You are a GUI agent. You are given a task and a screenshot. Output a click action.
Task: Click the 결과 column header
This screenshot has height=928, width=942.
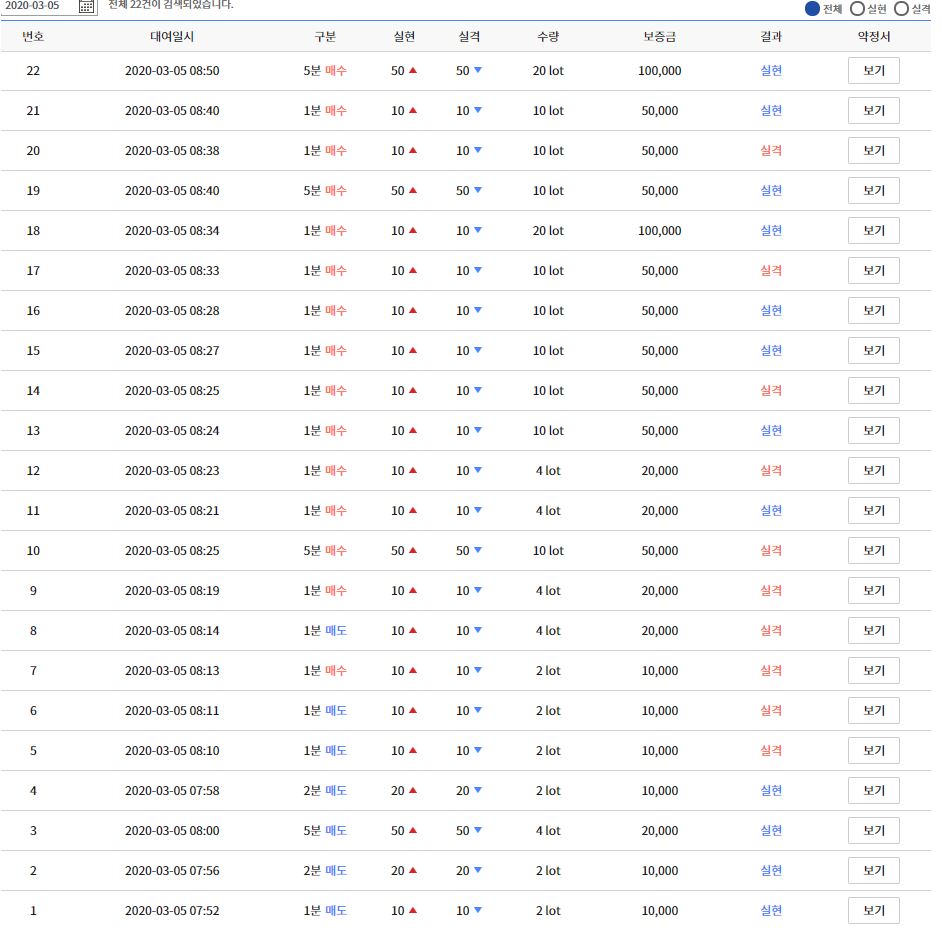(x=771, y=37)
